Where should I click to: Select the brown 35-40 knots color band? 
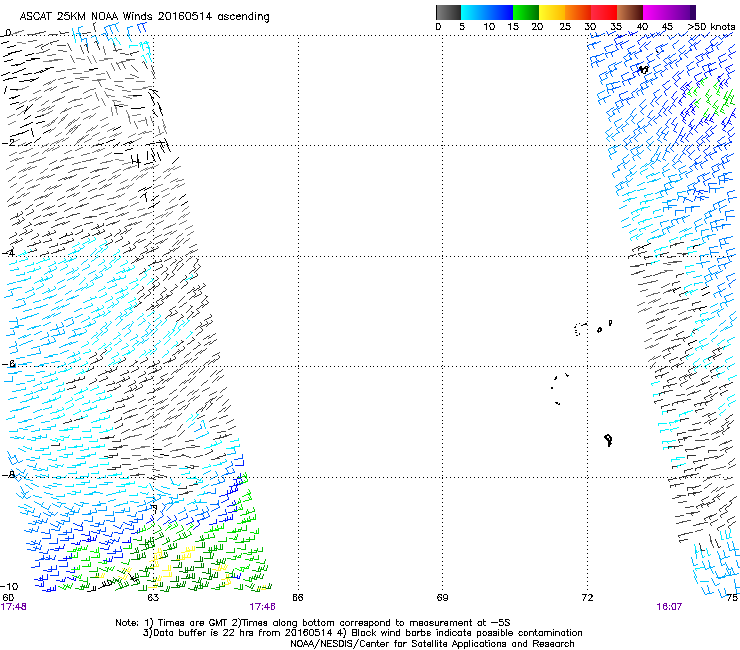click(630, 12)
